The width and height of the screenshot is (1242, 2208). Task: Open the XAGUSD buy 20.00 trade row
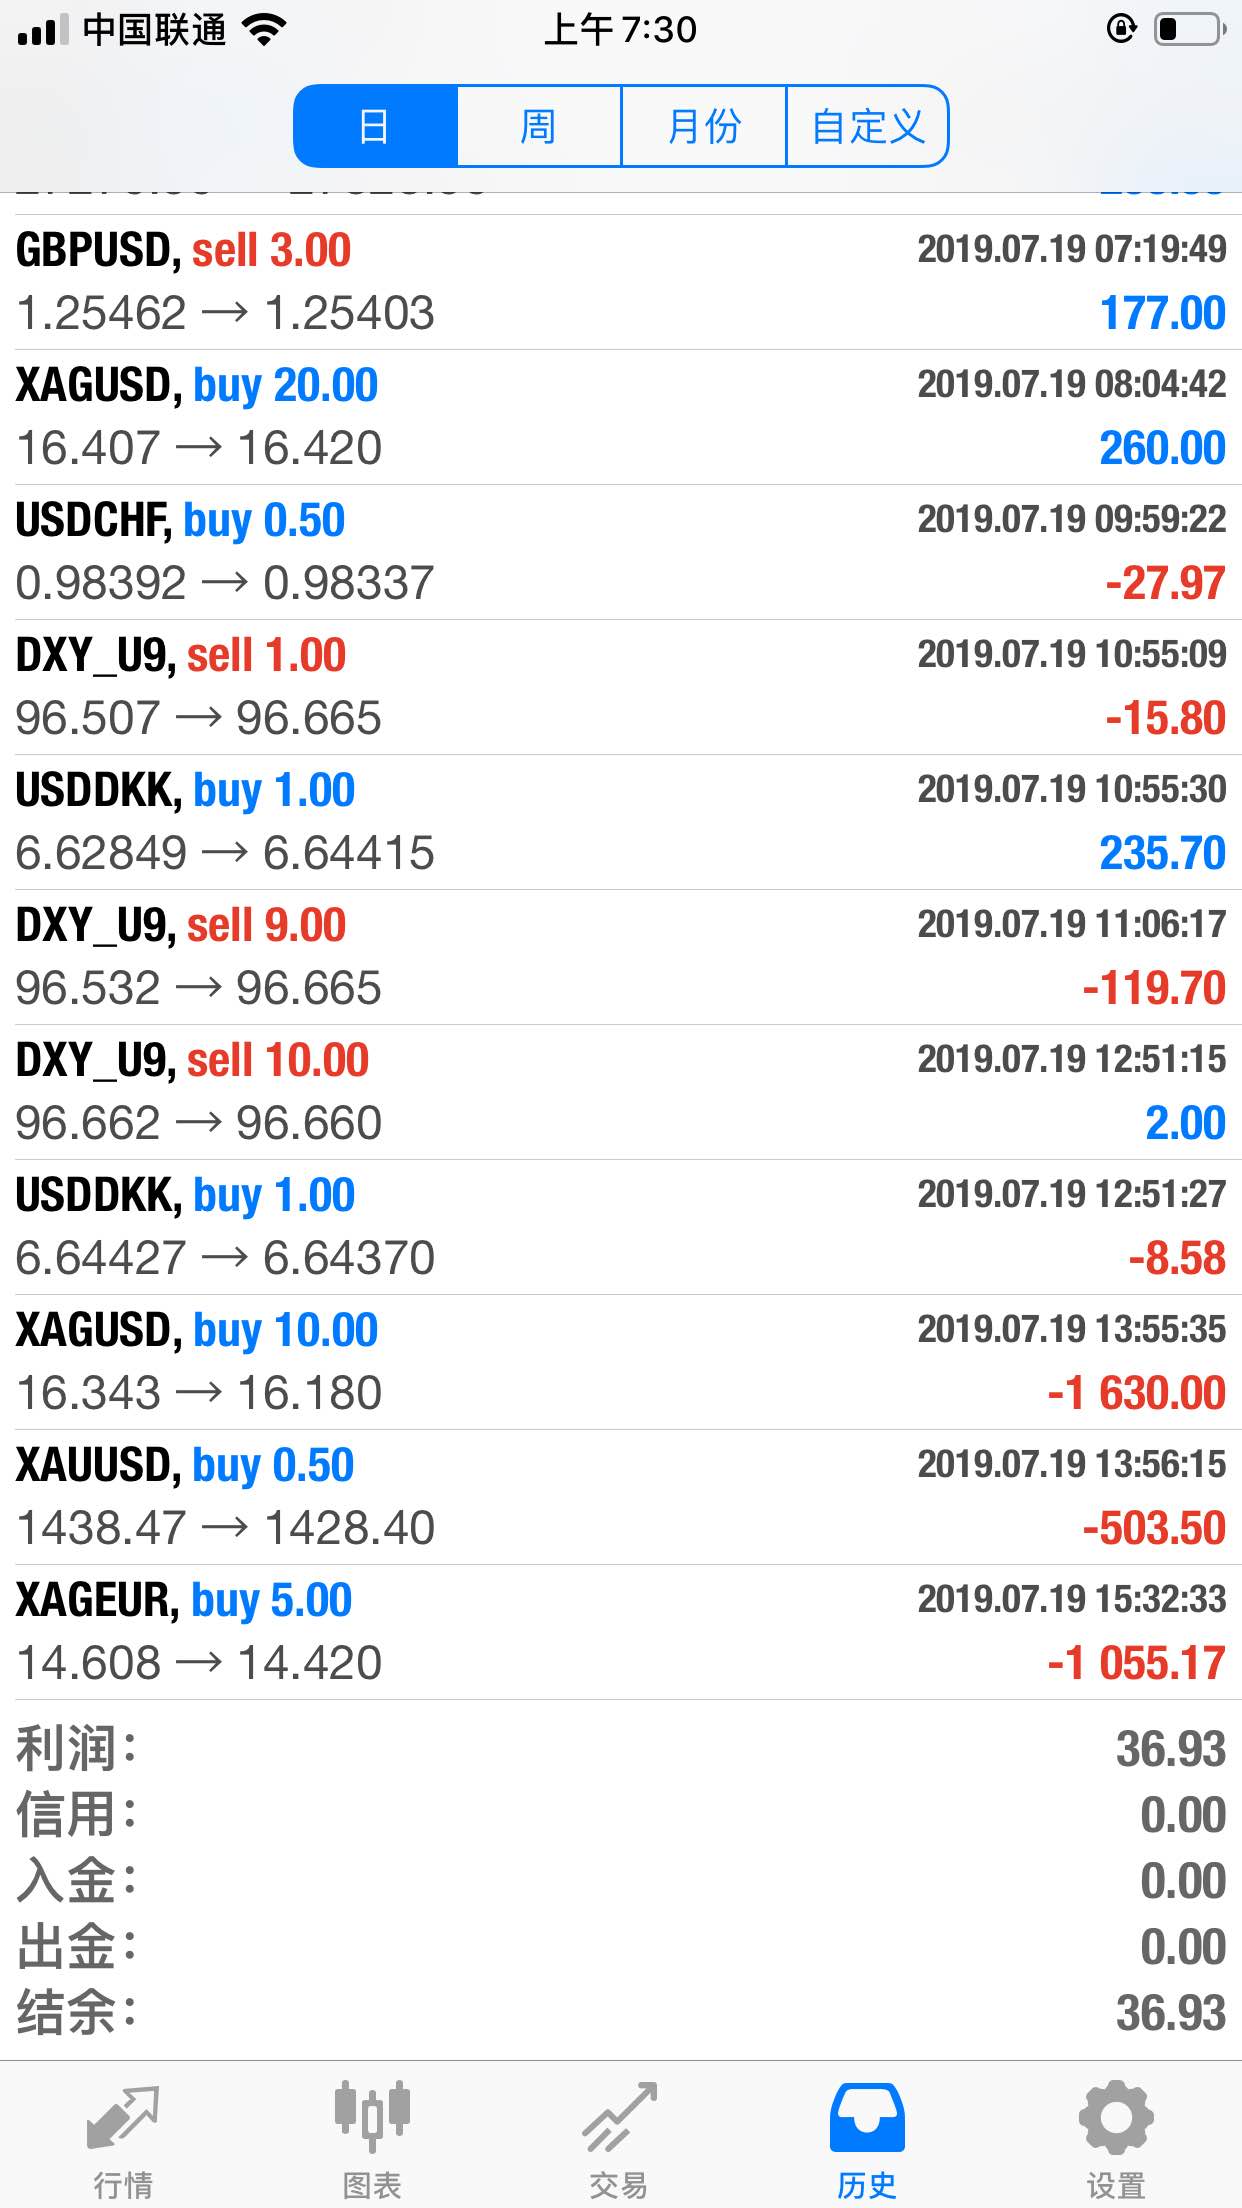tap(621, 417)
